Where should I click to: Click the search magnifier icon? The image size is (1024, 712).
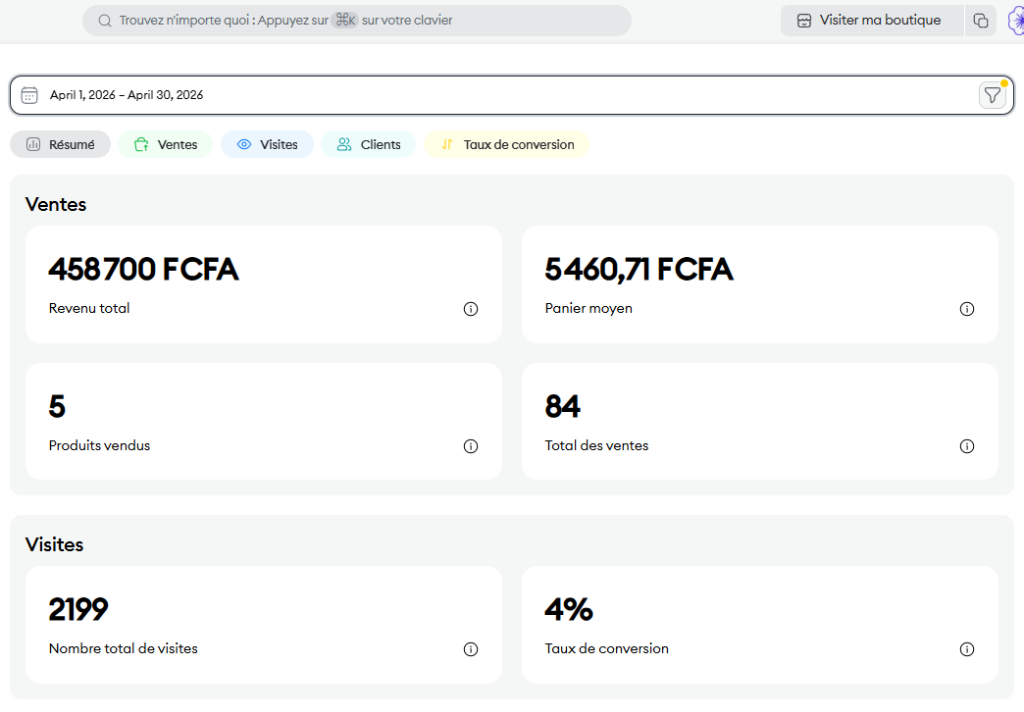pyautogui.click(x=104, y=20)
